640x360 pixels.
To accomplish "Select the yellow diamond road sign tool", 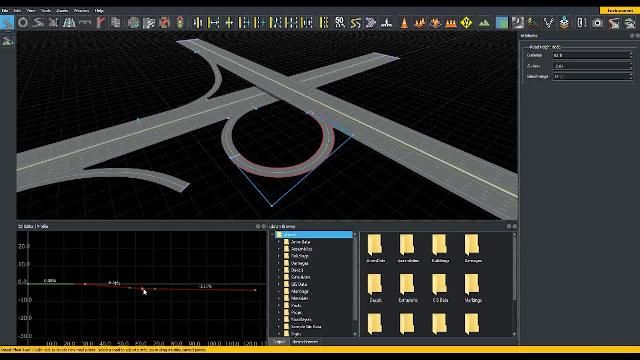I will pyautogui.click(x=466, y=22).
